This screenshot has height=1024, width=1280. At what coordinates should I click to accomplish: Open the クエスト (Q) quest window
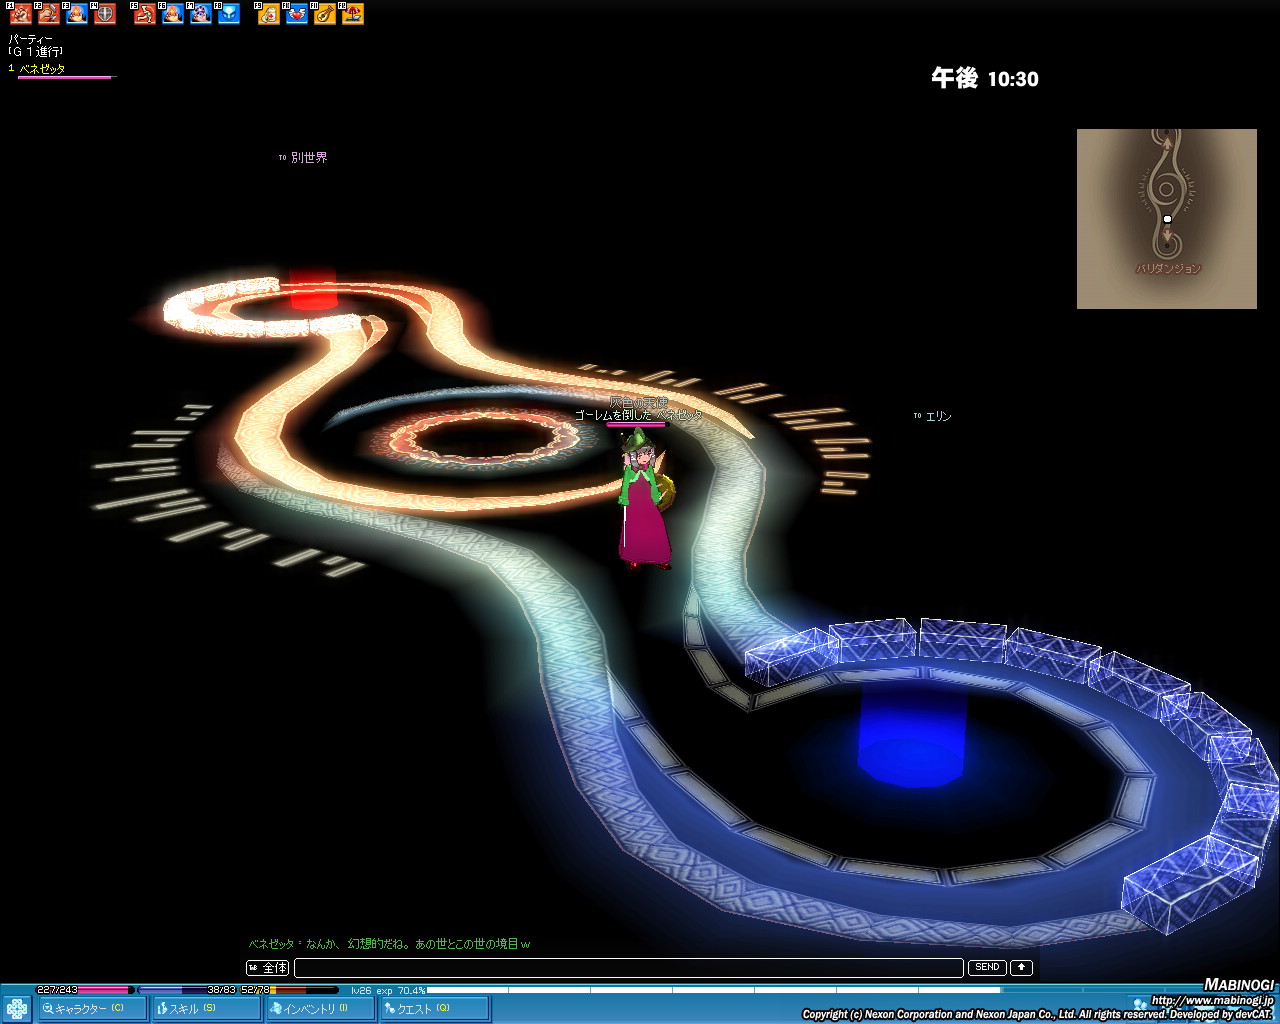click(434, 1008)
